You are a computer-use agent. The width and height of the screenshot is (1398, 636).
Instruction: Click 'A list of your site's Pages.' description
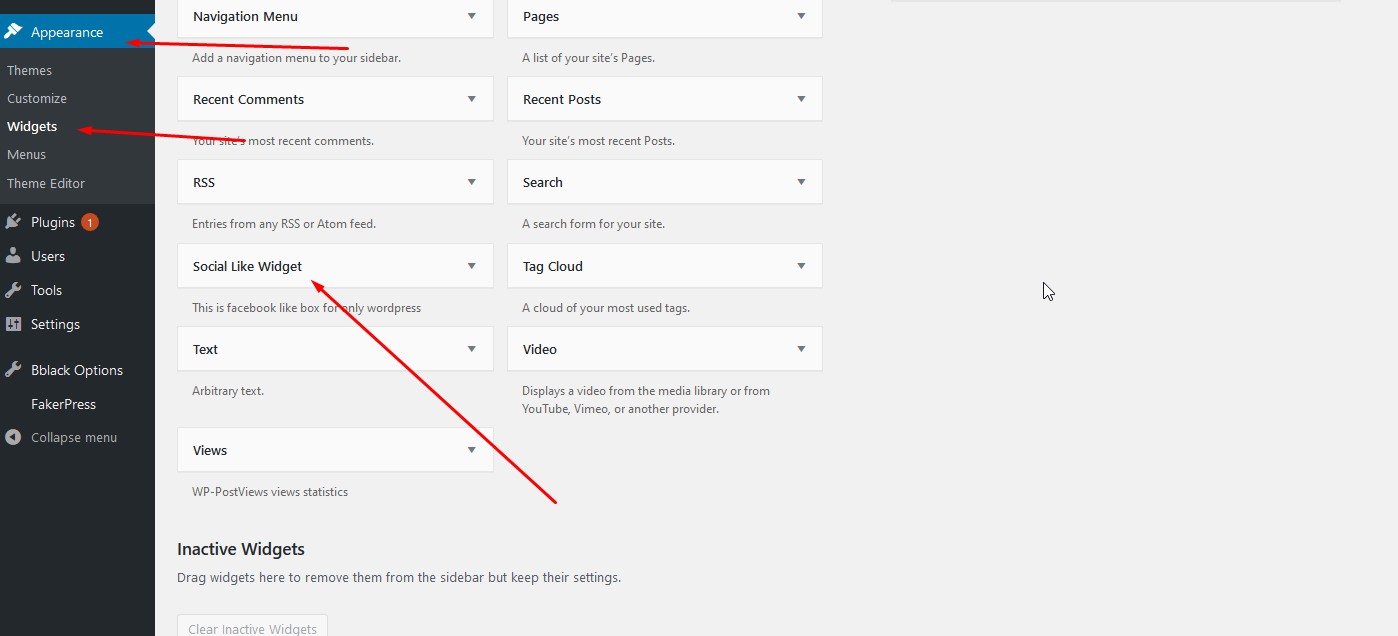tap(589, 58)
